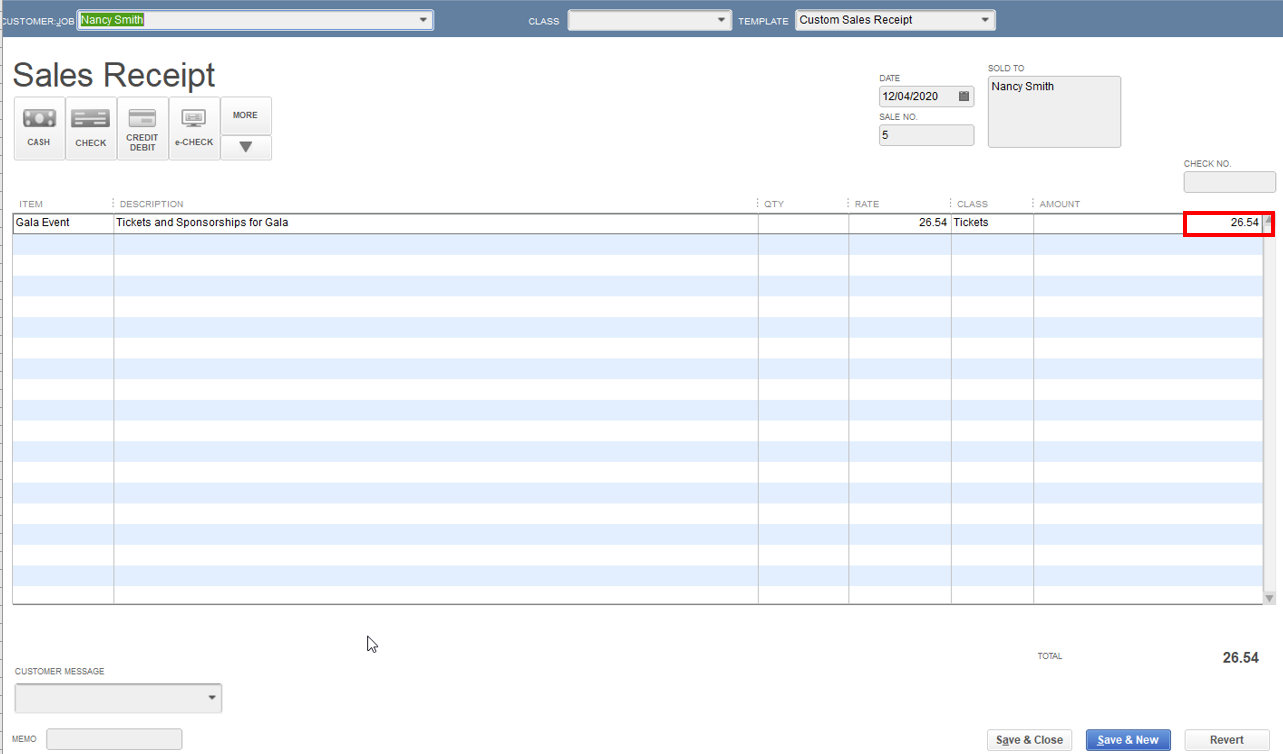Expand the arrow below MORE button
The width and height of the screenshot is (1283, 754).
pyautogui.click(x=245, y=147)
